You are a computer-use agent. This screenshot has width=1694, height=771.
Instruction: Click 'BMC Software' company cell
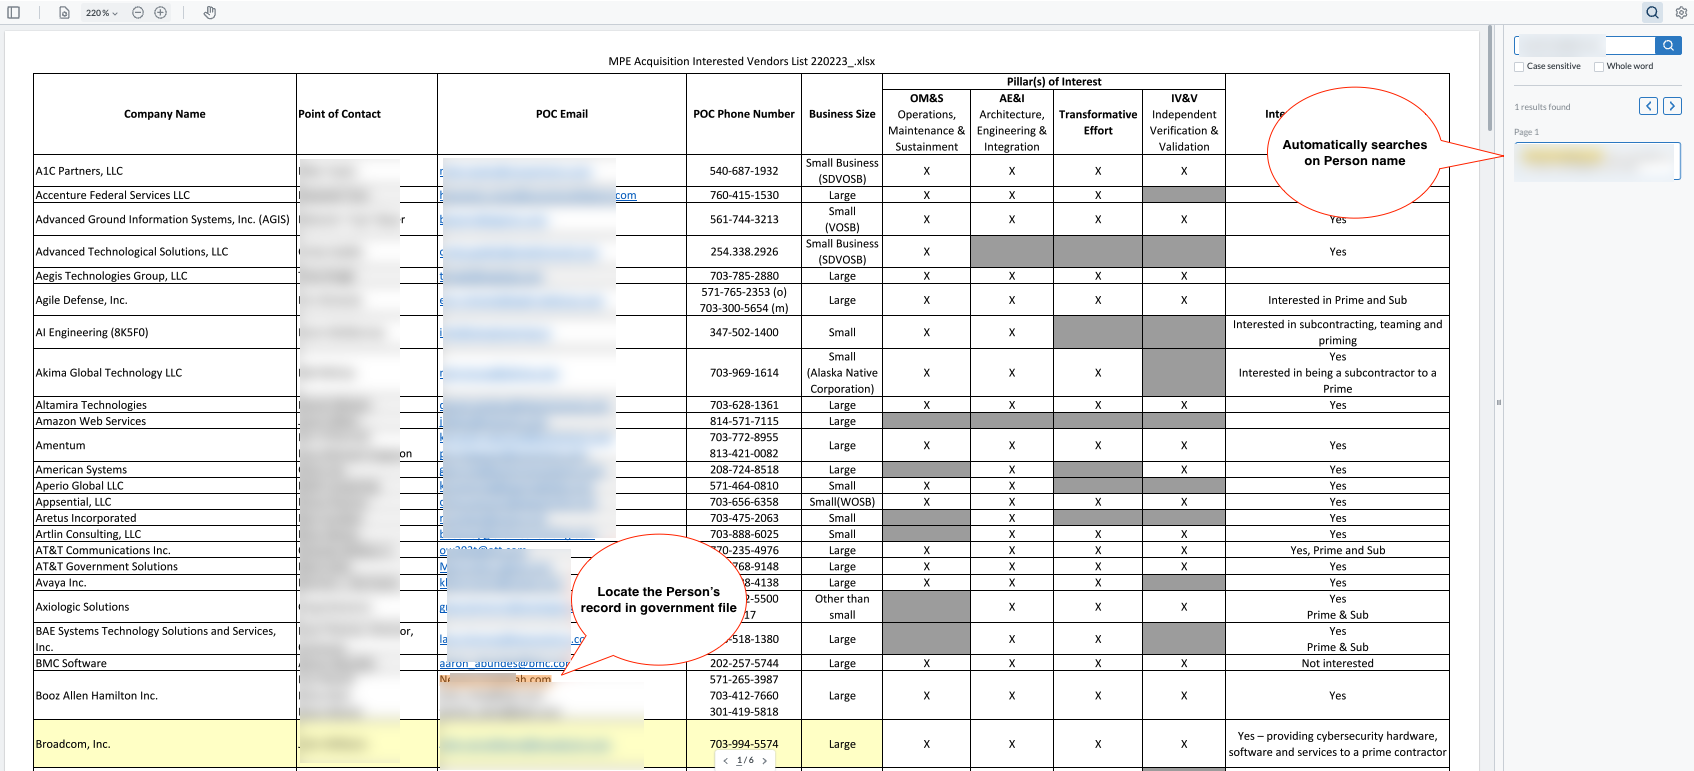165,663
